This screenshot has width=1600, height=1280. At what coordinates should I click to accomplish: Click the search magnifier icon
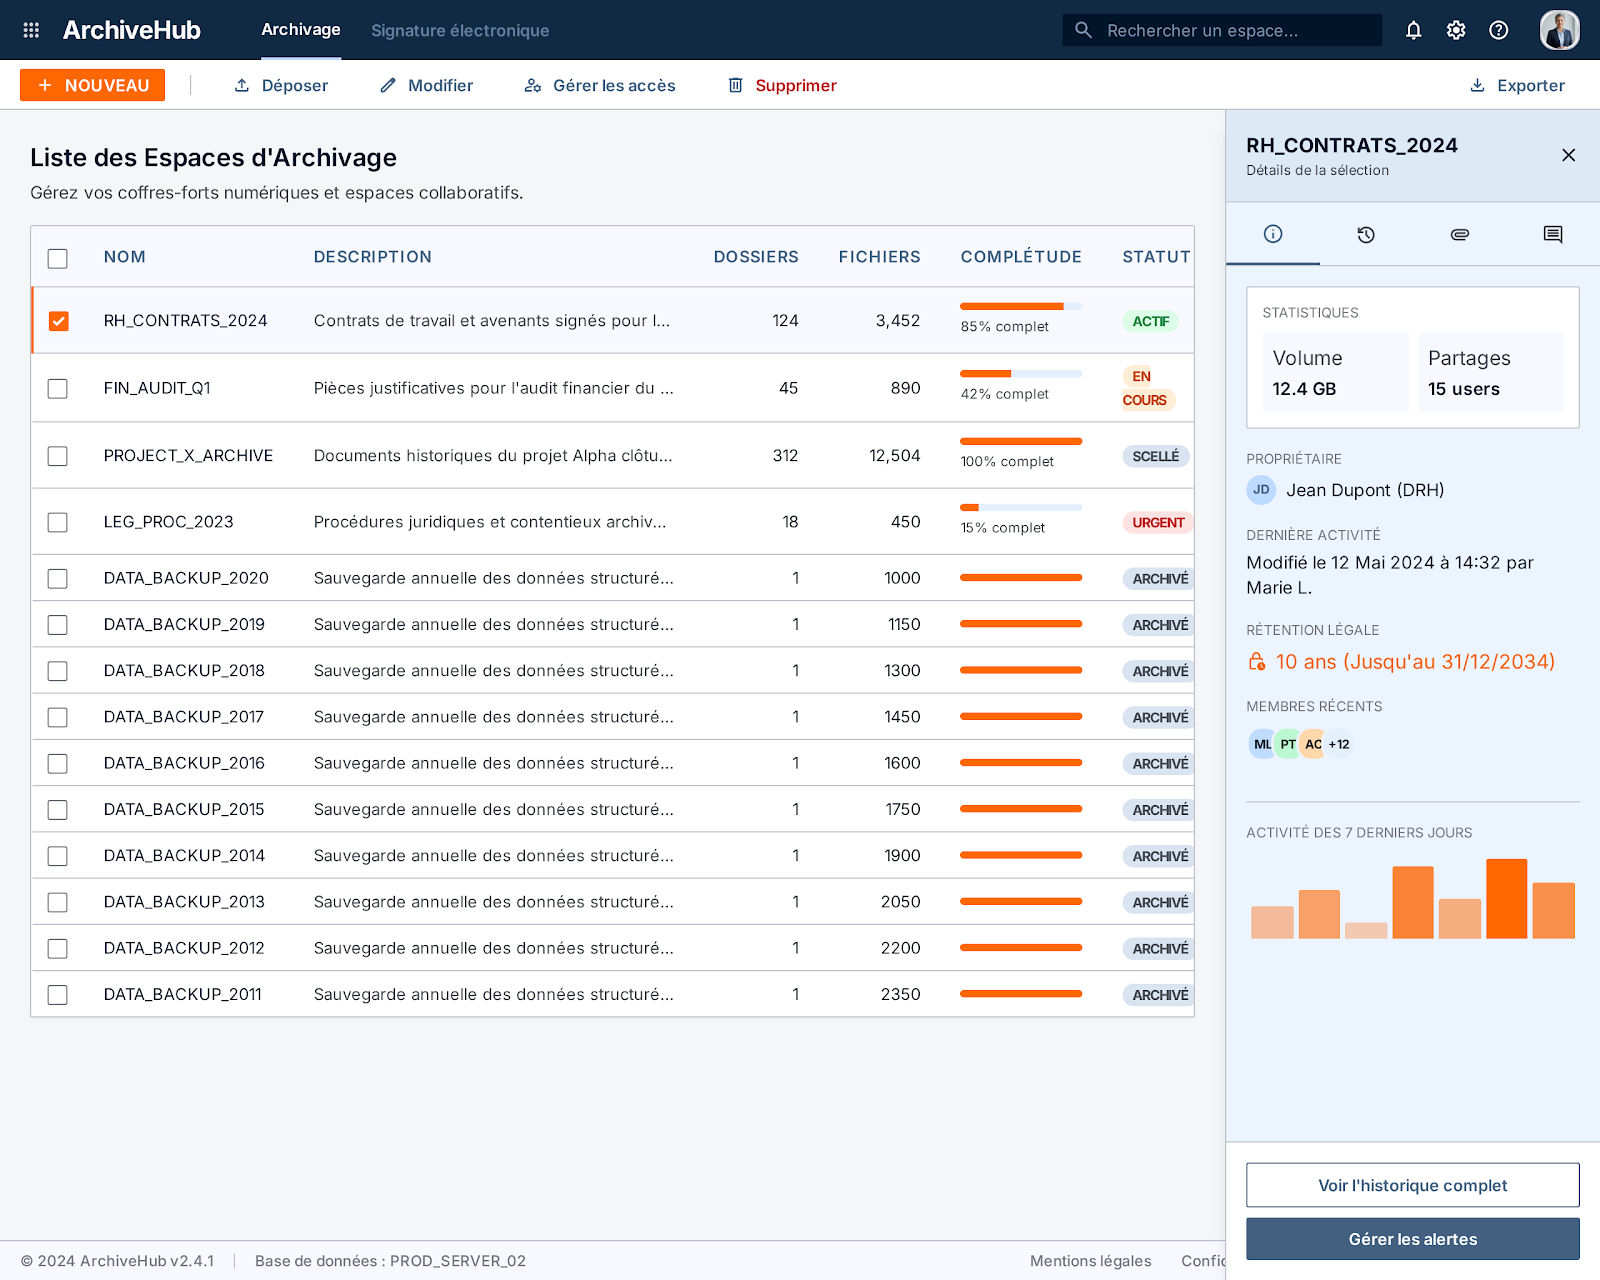[1083, 30]
